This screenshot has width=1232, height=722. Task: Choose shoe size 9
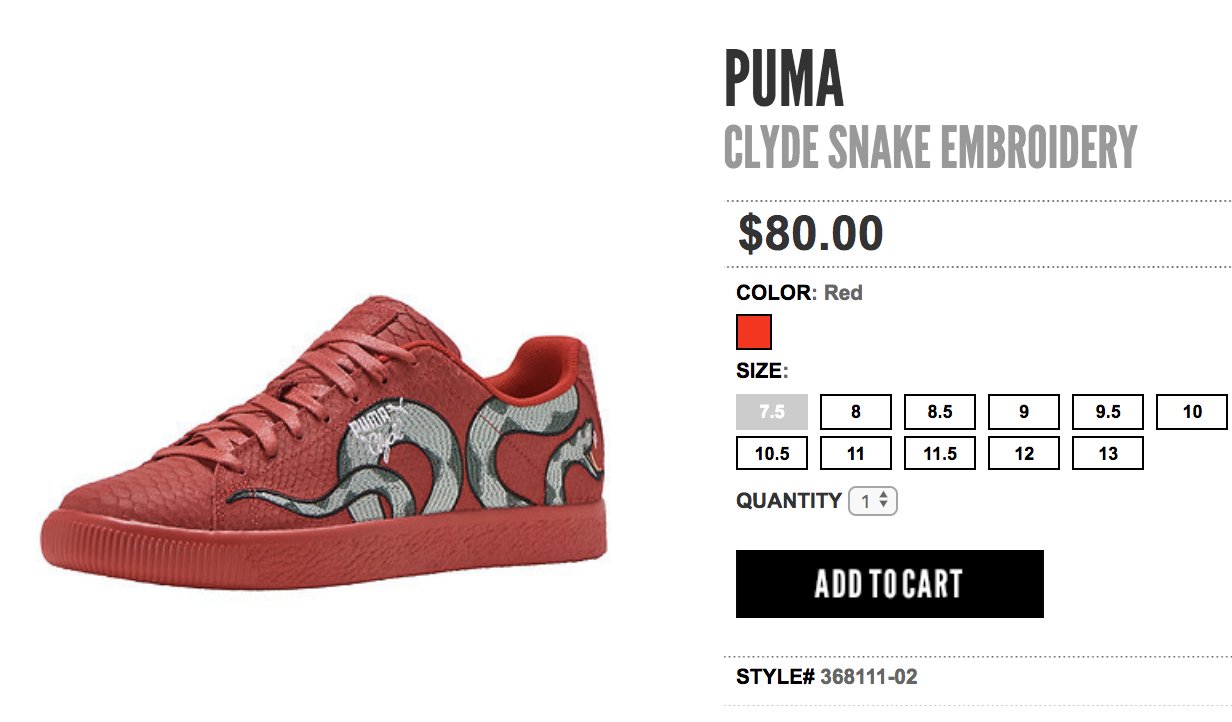1024,412
